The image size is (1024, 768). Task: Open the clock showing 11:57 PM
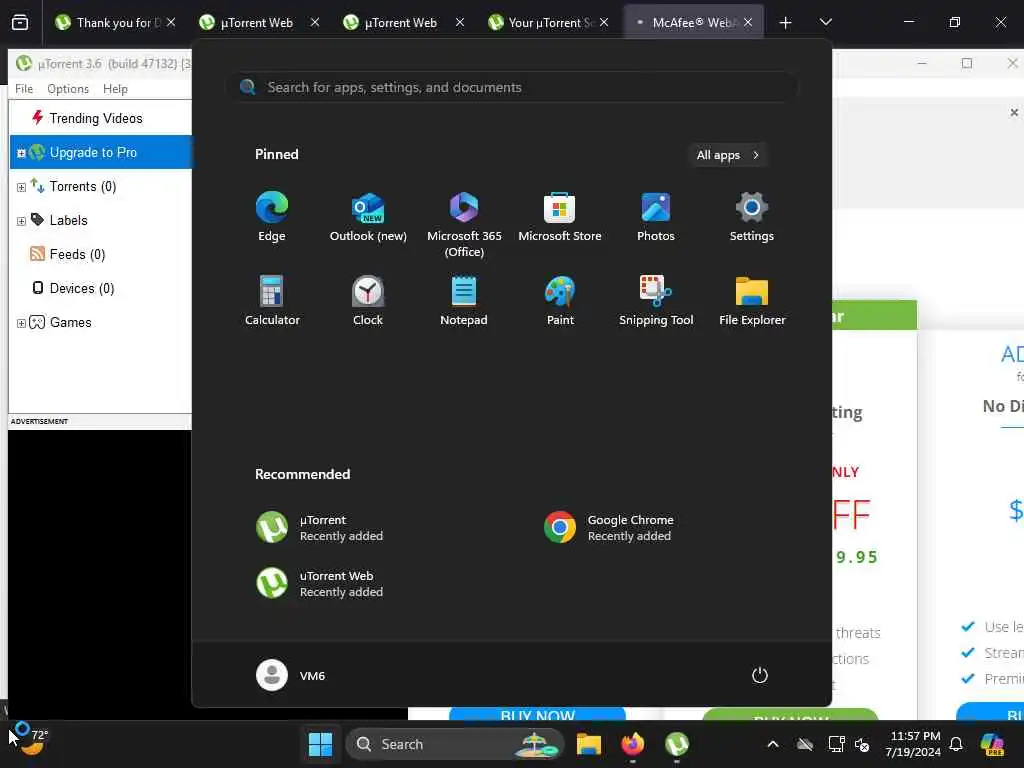[x=914, y=744]
